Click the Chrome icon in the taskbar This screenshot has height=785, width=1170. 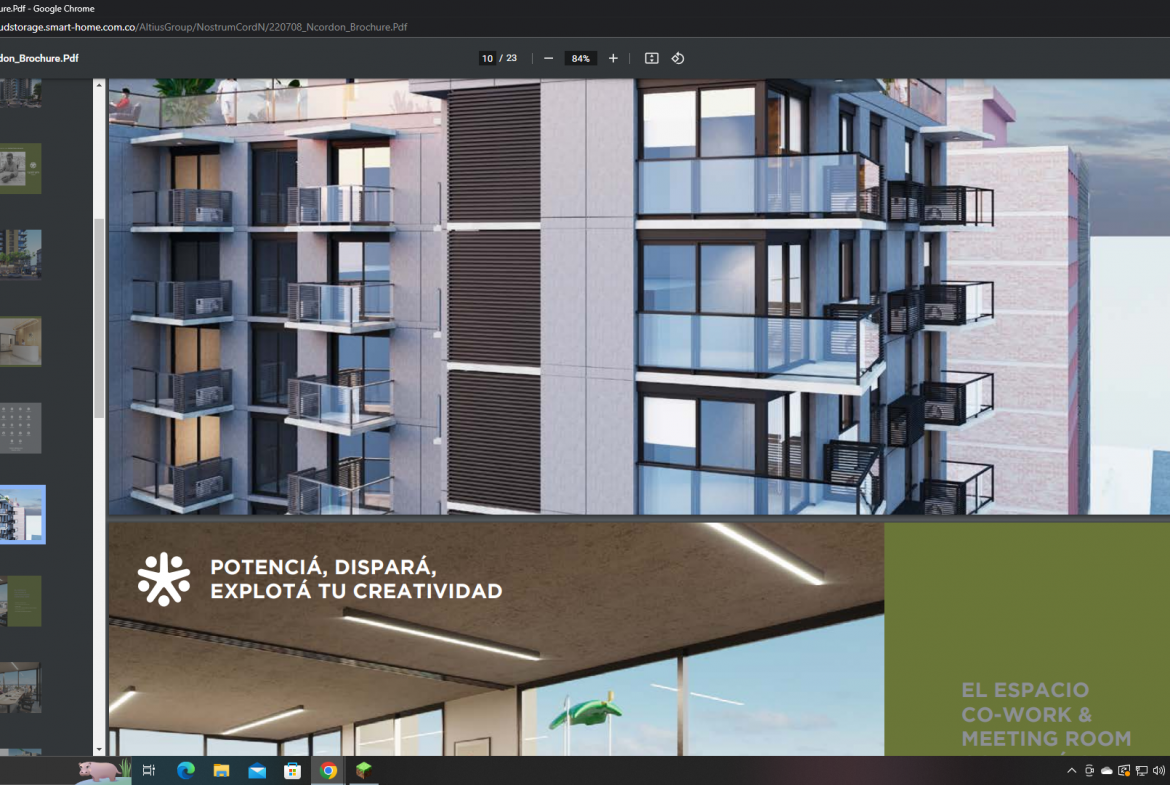pyautogui.click(x=328, y=771)
